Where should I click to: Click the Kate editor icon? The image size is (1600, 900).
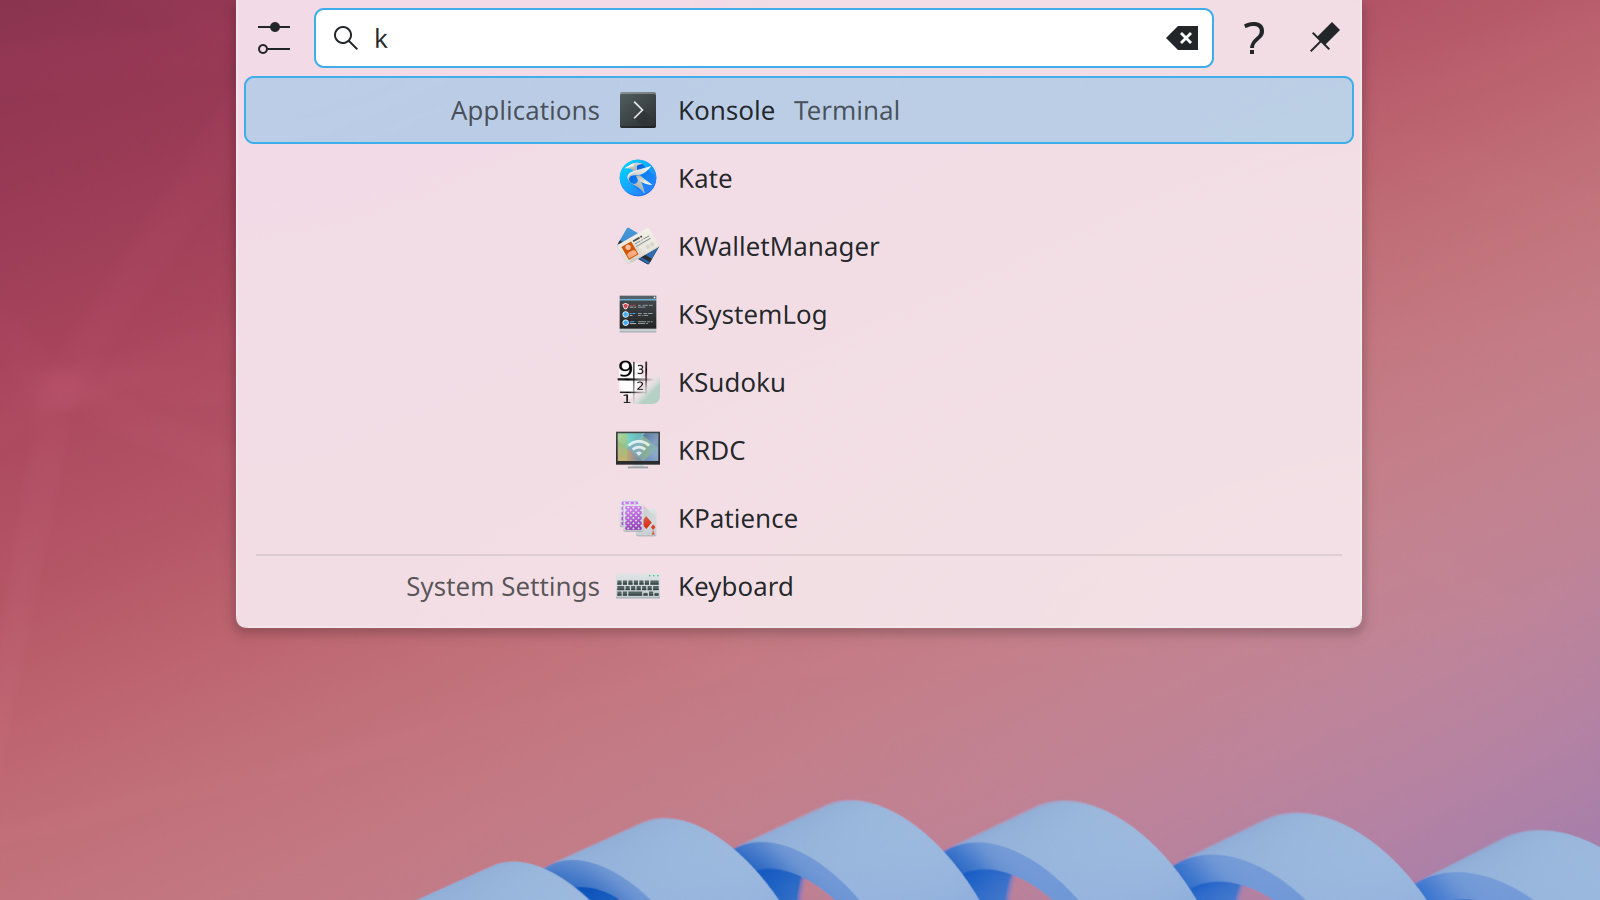(x=638, y=178)
